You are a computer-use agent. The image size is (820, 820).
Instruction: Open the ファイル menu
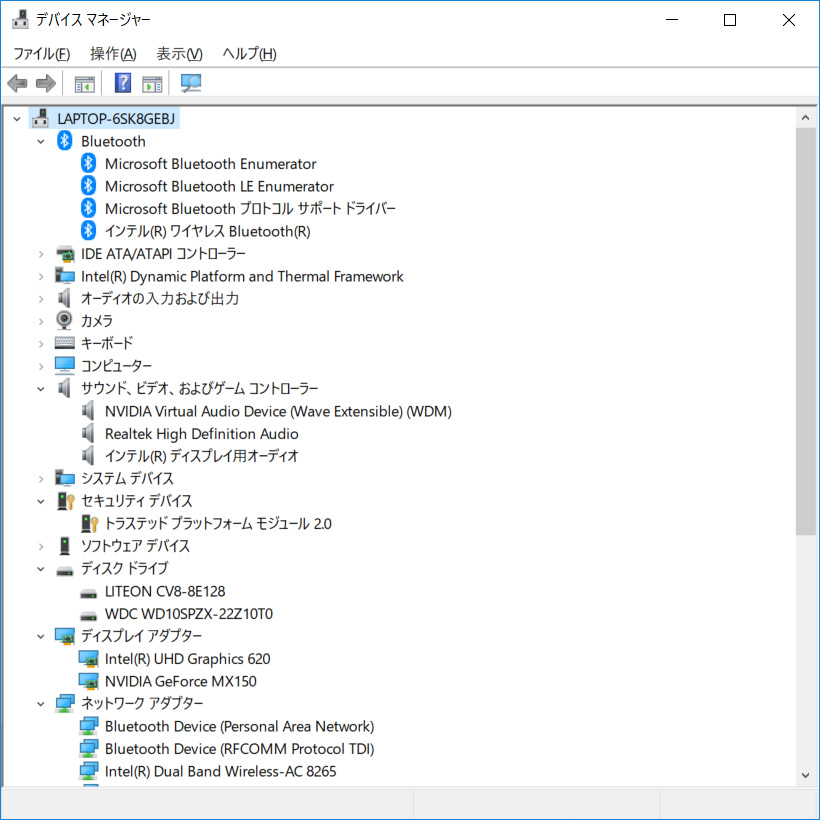coord(41,53)
